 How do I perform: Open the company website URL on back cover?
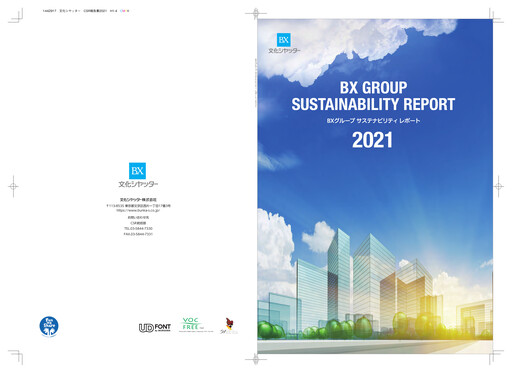coord(138,210)
